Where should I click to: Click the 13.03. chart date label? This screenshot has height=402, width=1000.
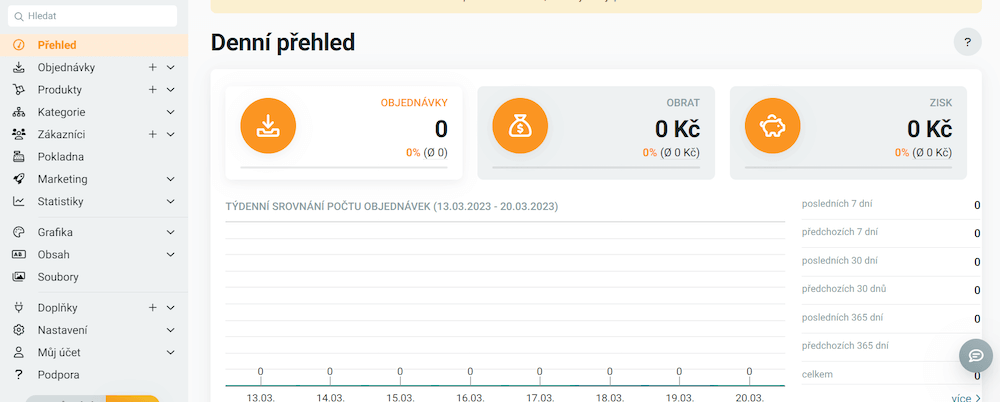[260, 397]
